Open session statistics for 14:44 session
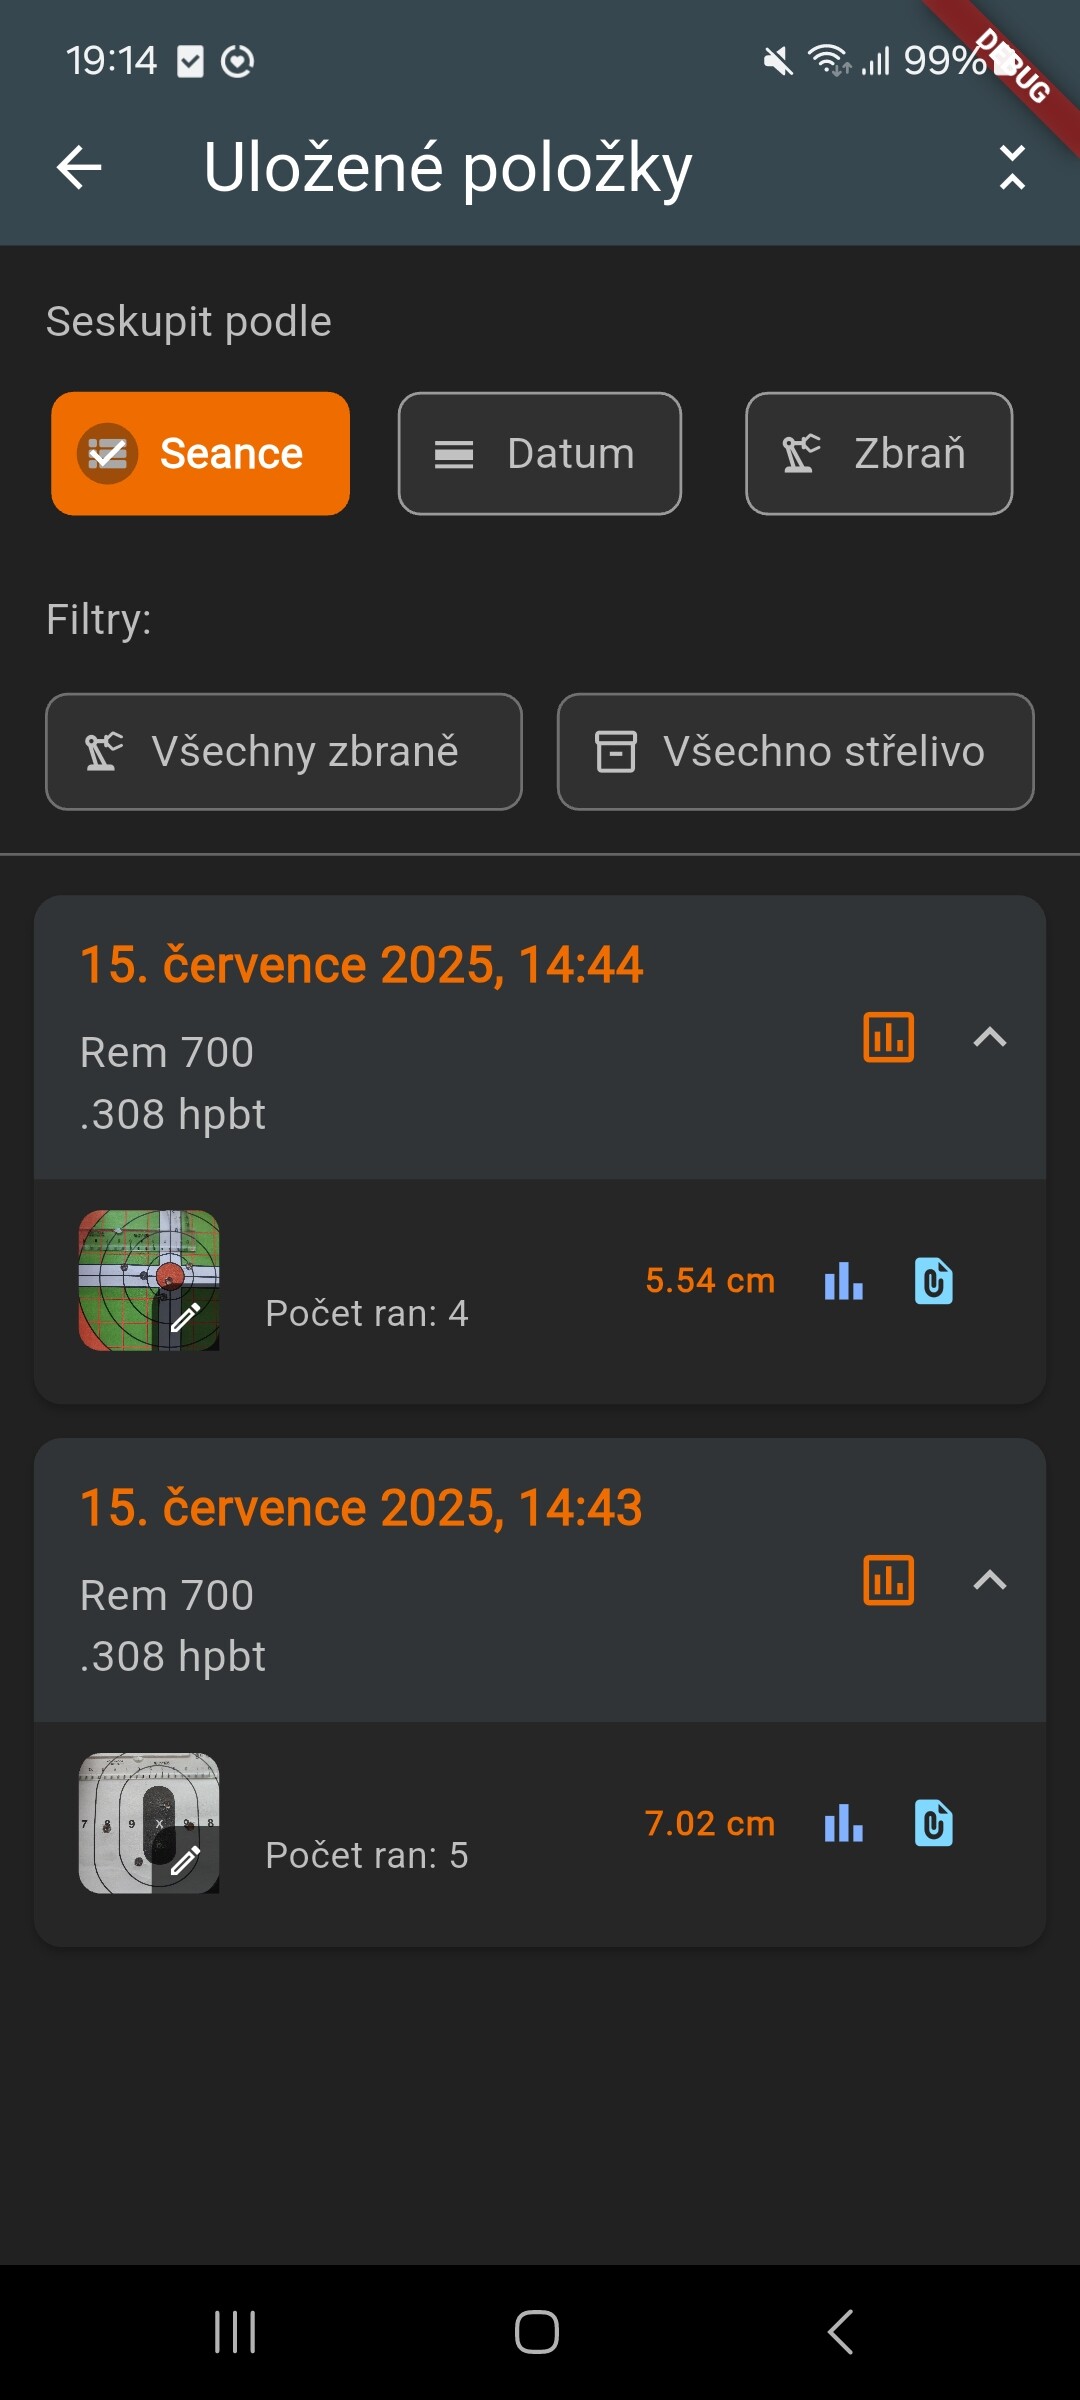 click(888, 1037)
